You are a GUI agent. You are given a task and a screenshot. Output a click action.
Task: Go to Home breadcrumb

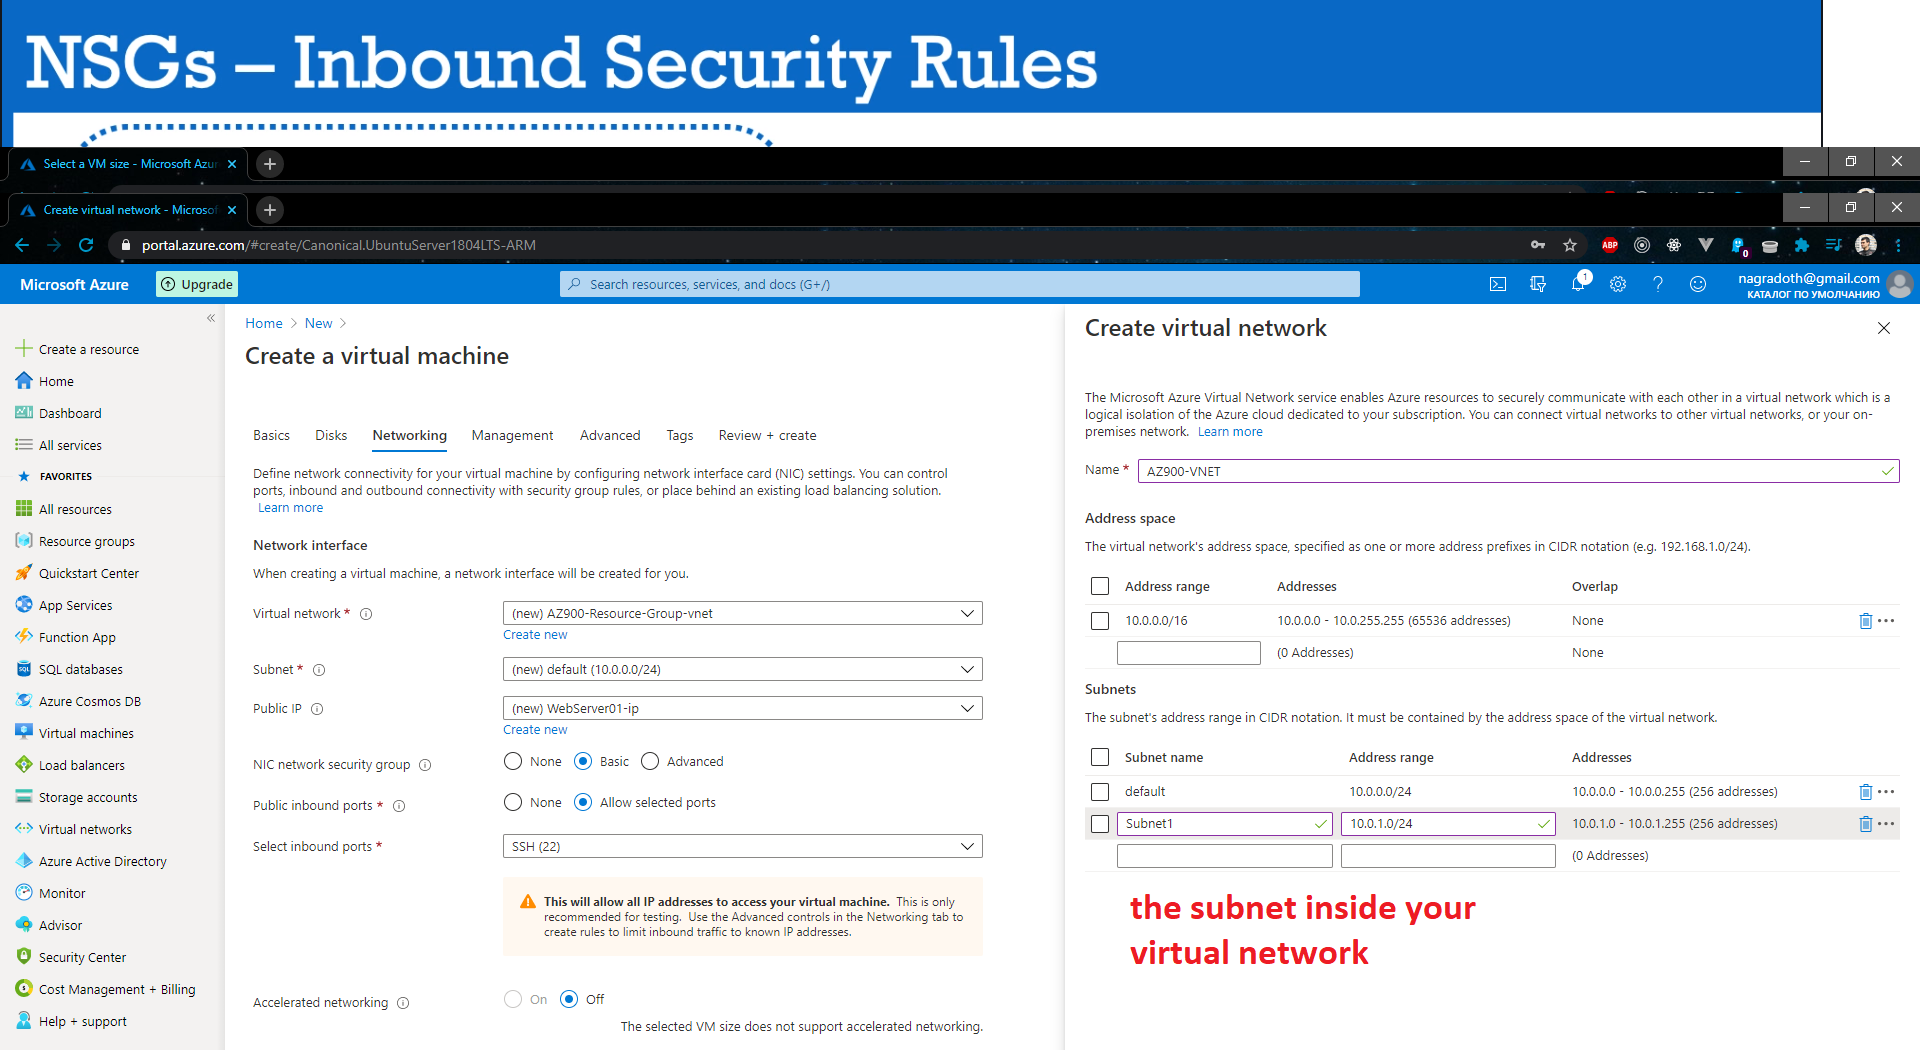tap(264, 323)
